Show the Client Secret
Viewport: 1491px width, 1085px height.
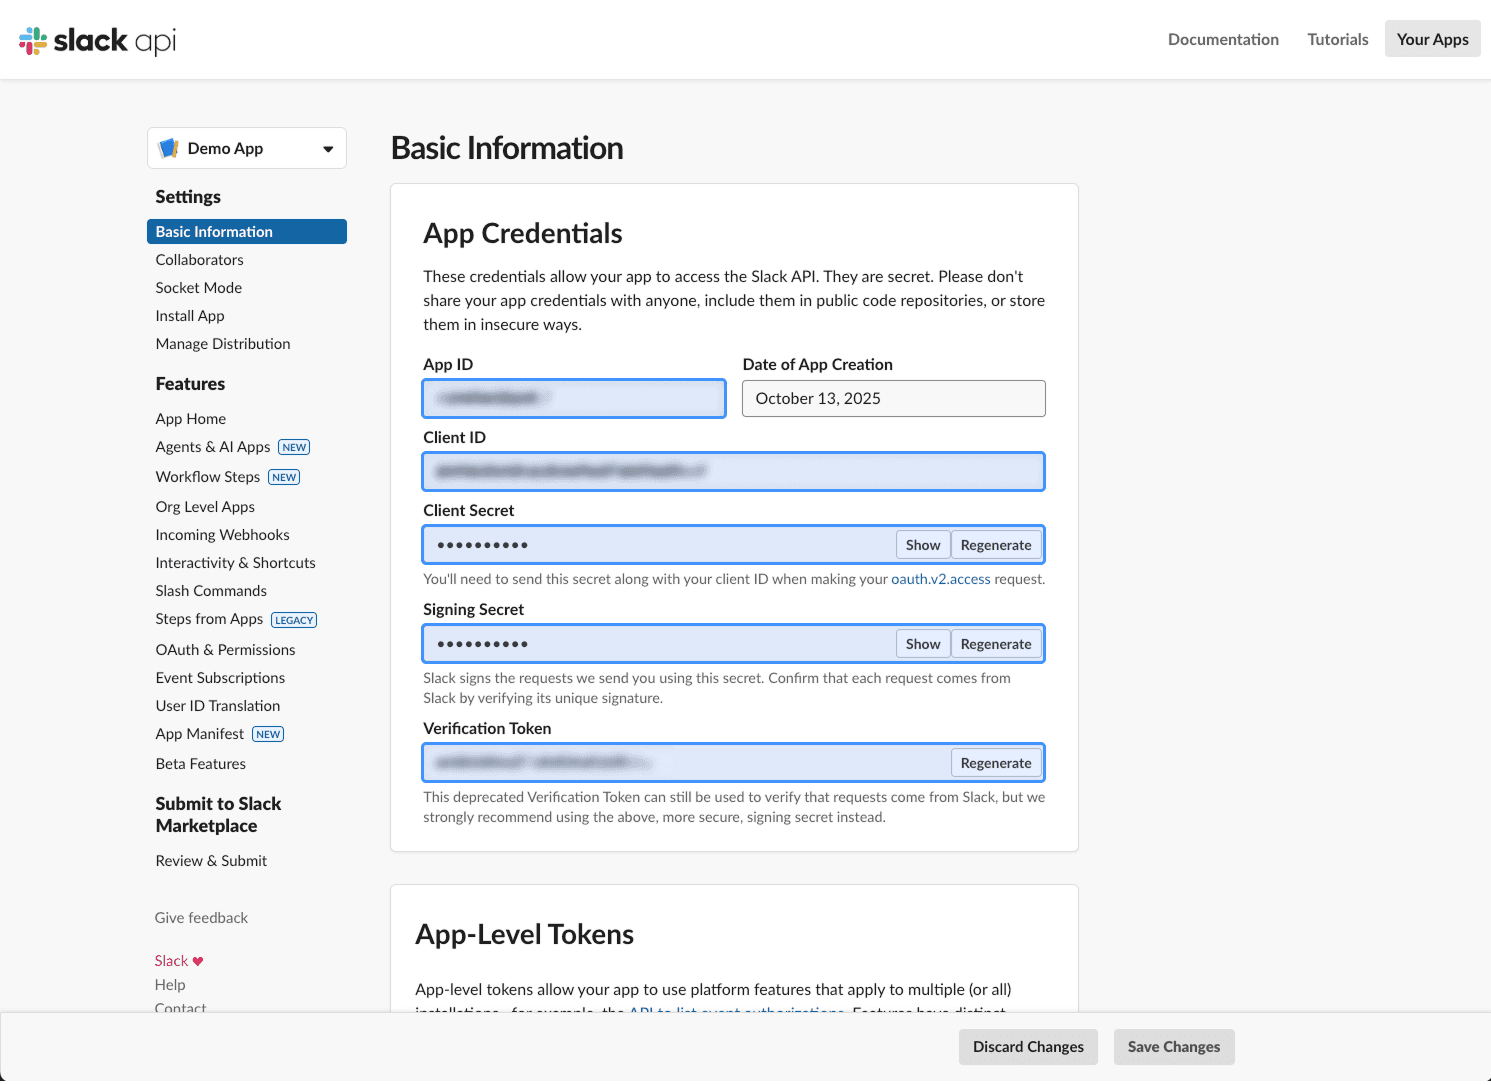[922, 545]
